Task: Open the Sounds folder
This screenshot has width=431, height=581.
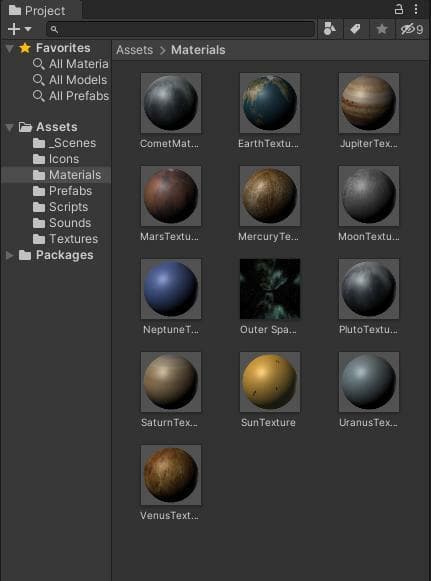Action: tap(70, 223)
